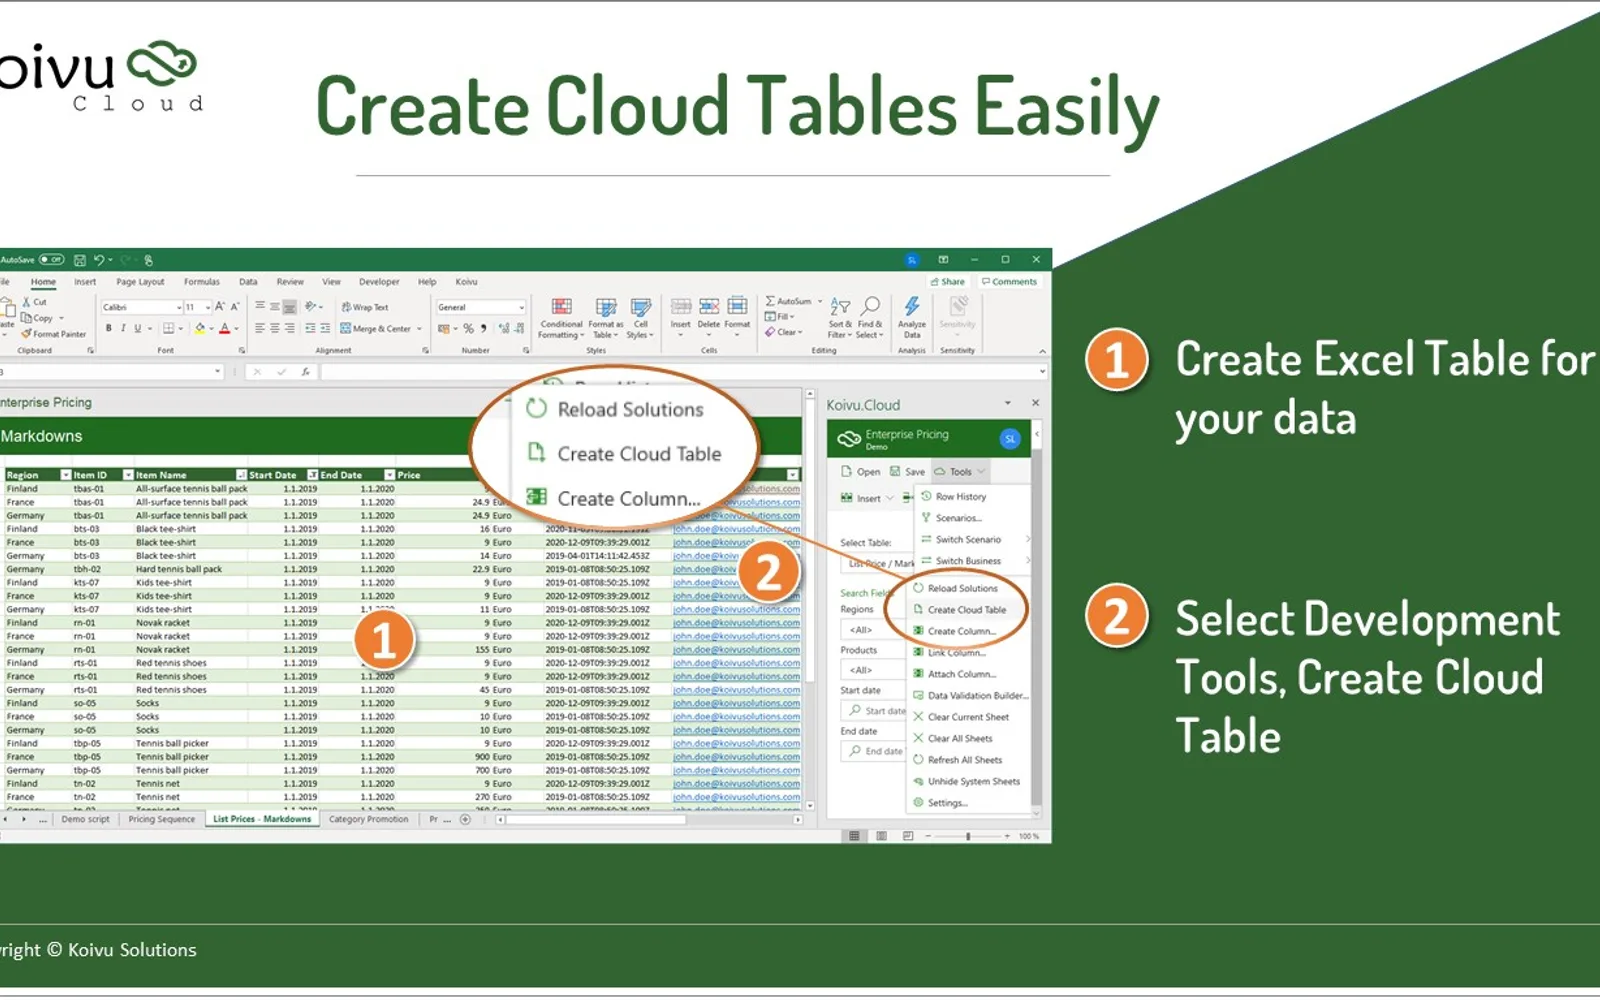Apply Bold formatting
The image size is (1600, 1000).
point(109,328)
